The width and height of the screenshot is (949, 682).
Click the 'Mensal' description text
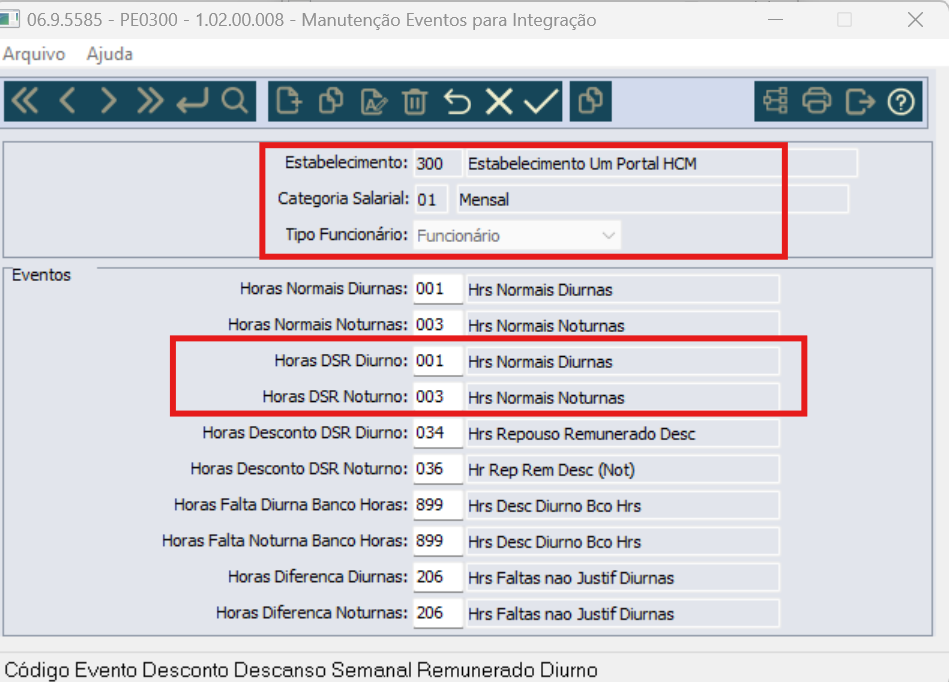point(484,200)
